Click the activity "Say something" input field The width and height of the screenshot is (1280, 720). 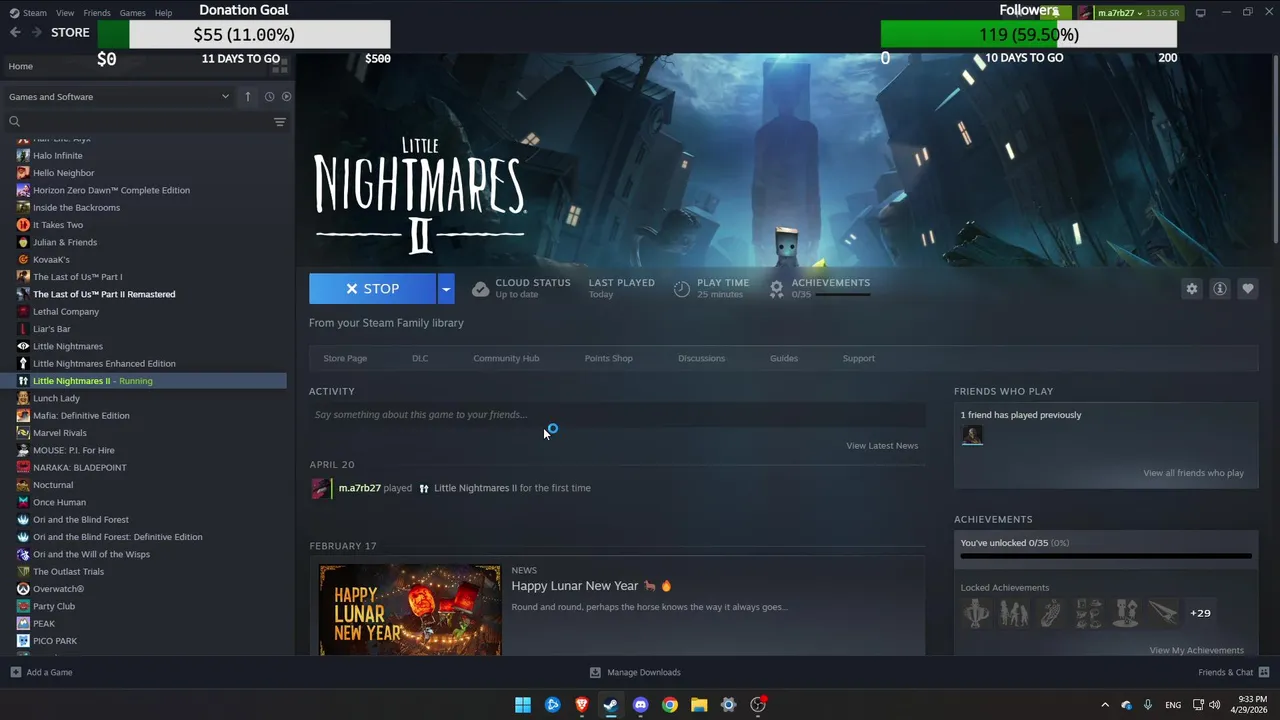(x=617, y=415)
